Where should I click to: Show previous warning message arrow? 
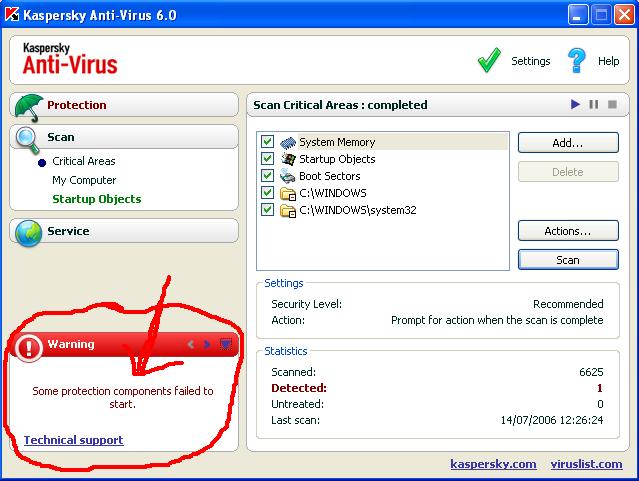click(191, 344)
